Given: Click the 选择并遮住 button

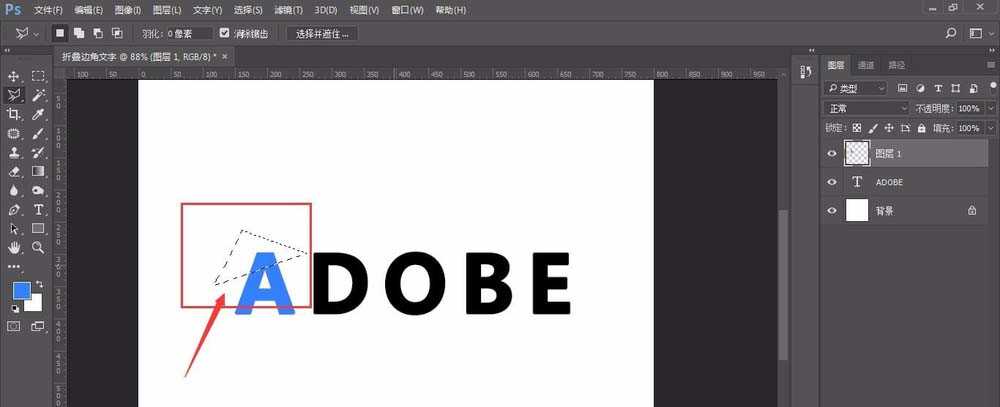Looking at the screenshot, I should point(322,33).
